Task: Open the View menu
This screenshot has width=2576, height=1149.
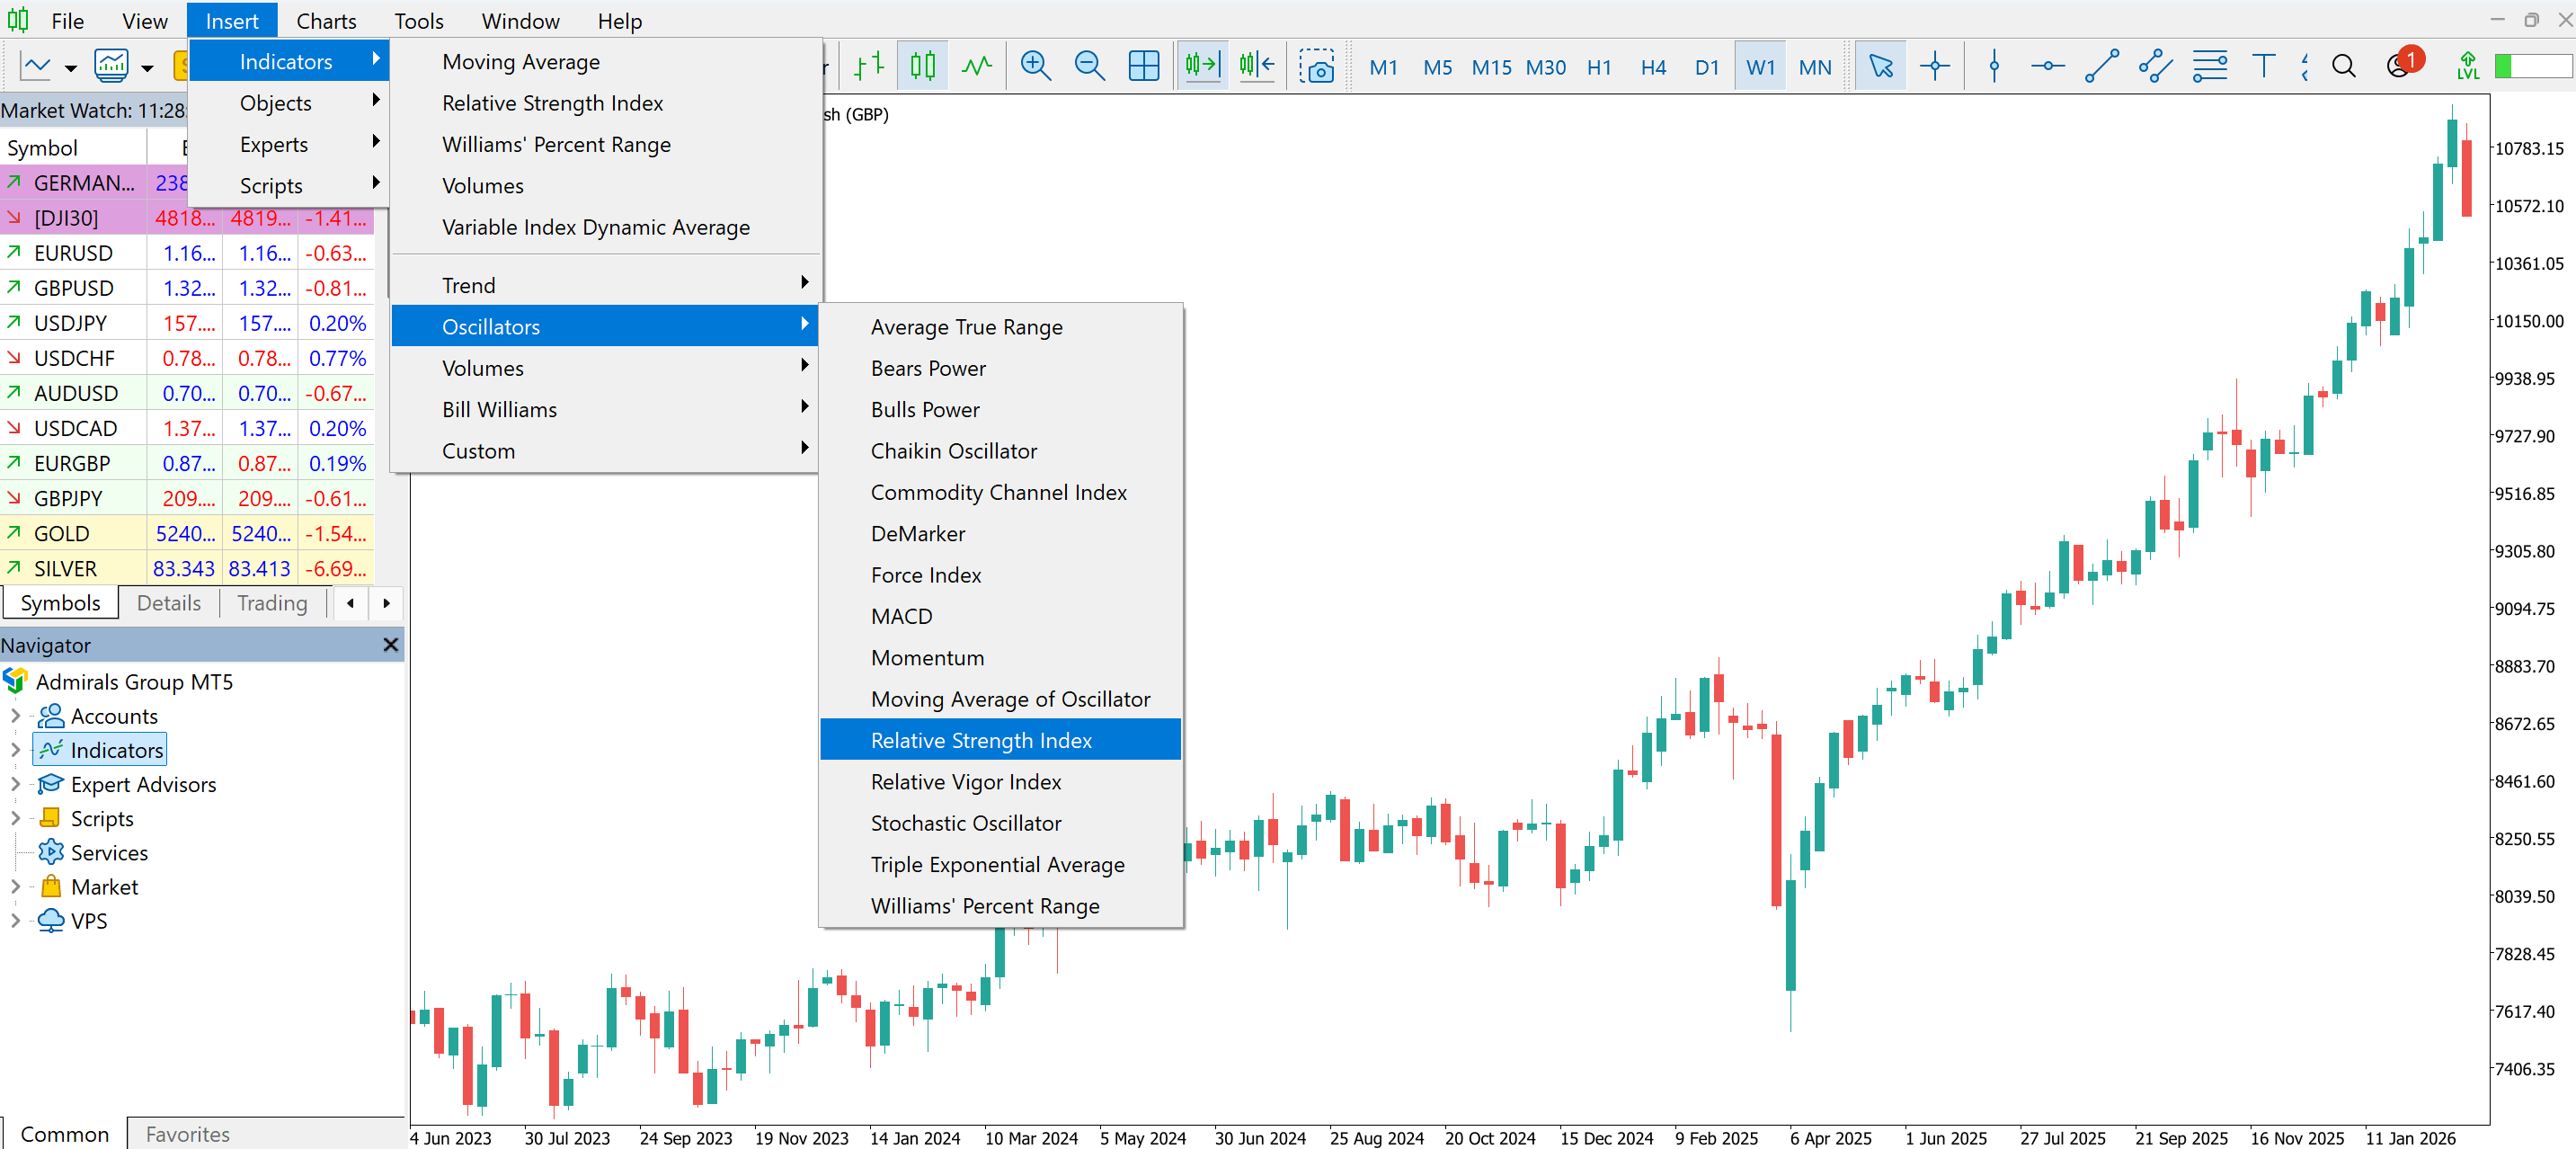Action: pyautogui.click(x=144, y=21)
